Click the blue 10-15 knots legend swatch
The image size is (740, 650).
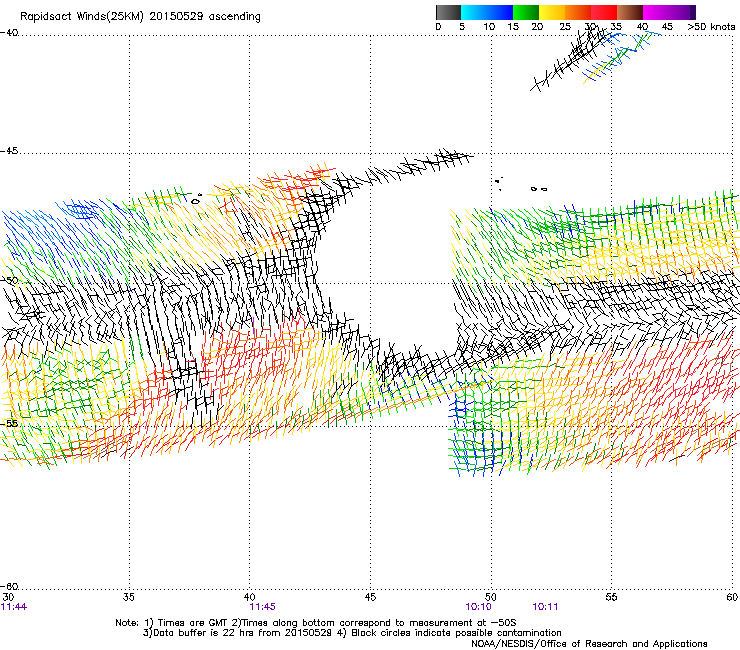[x=500, y=12]
